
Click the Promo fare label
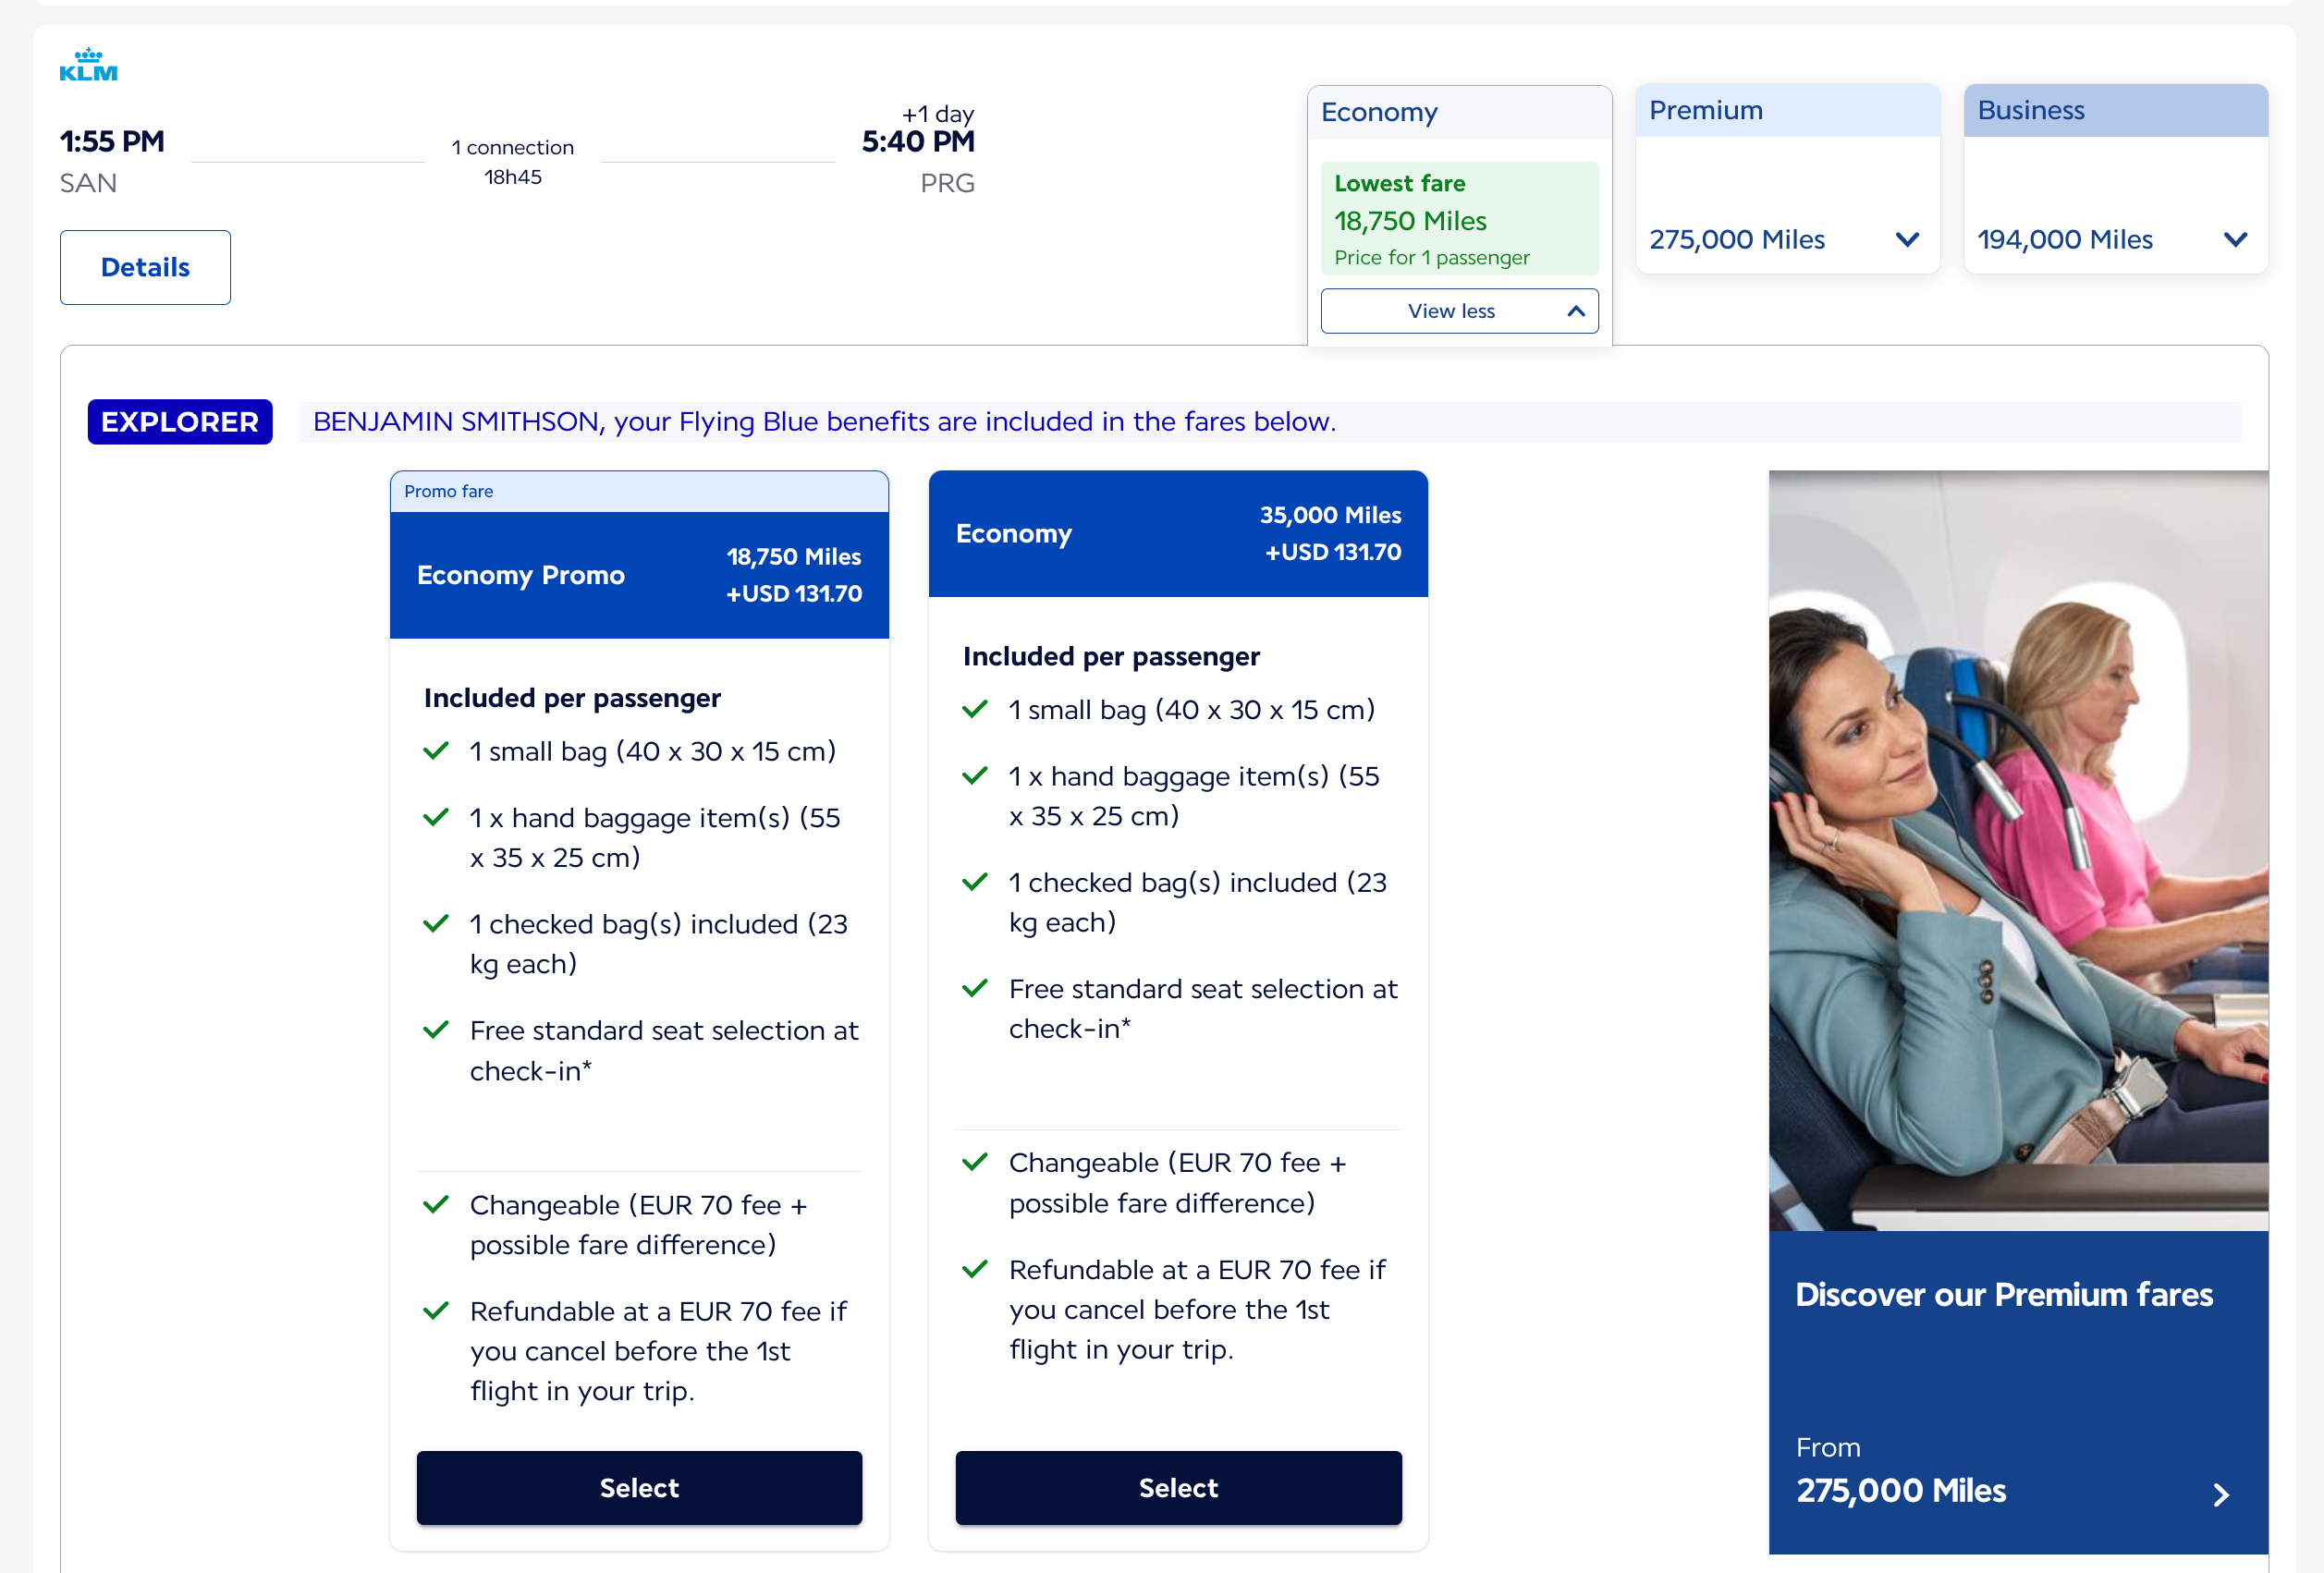[x=448, y=491]
